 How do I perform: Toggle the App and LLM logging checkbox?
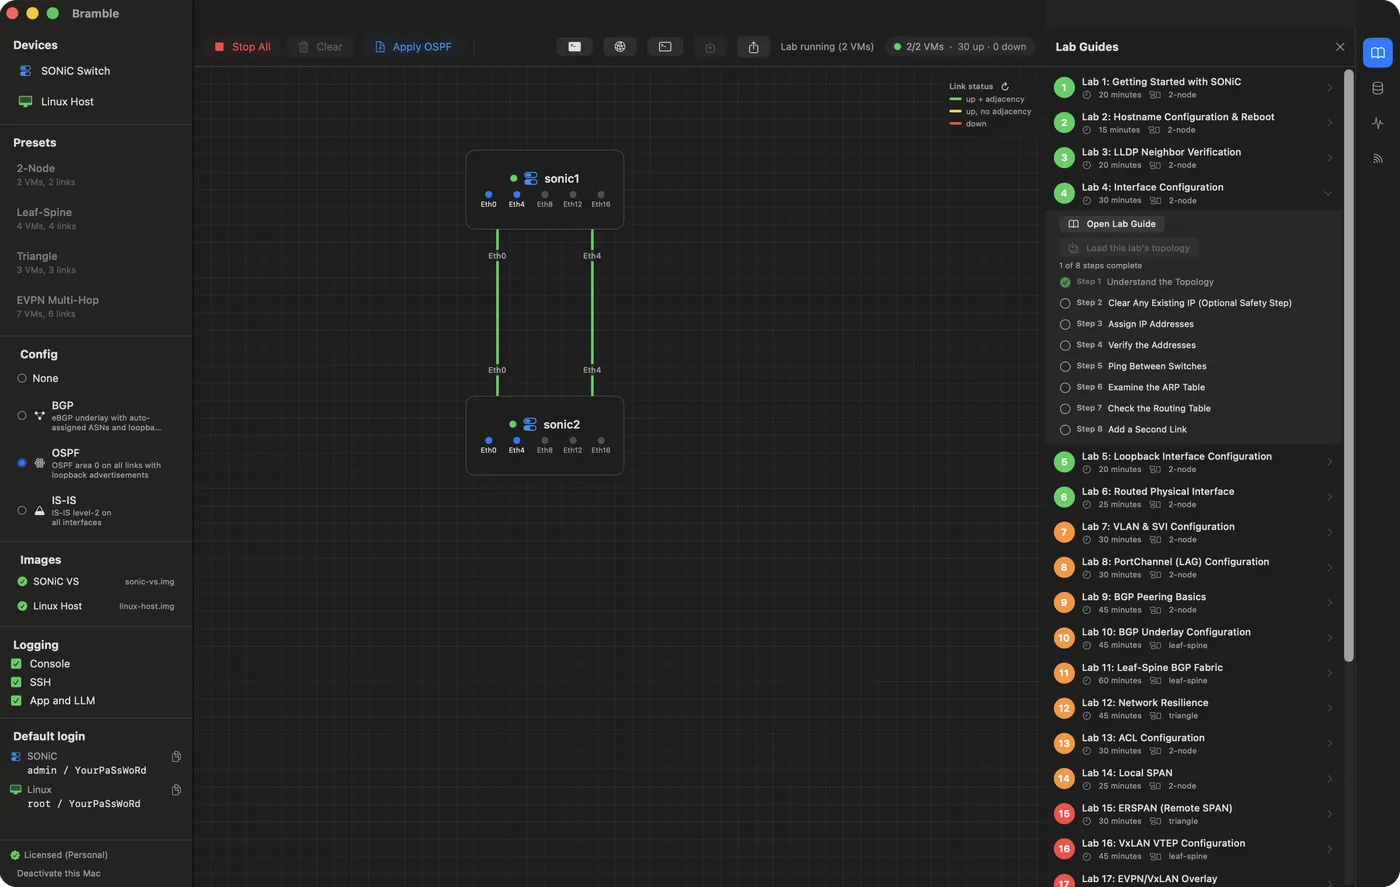pos(16,701)
